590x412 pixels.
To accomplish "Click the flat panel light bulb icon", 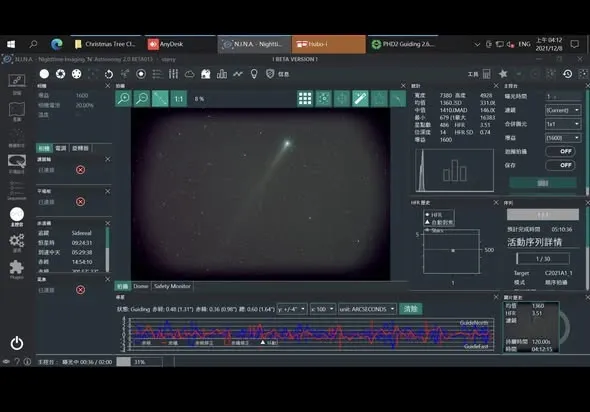I will (x=254, y=74).
